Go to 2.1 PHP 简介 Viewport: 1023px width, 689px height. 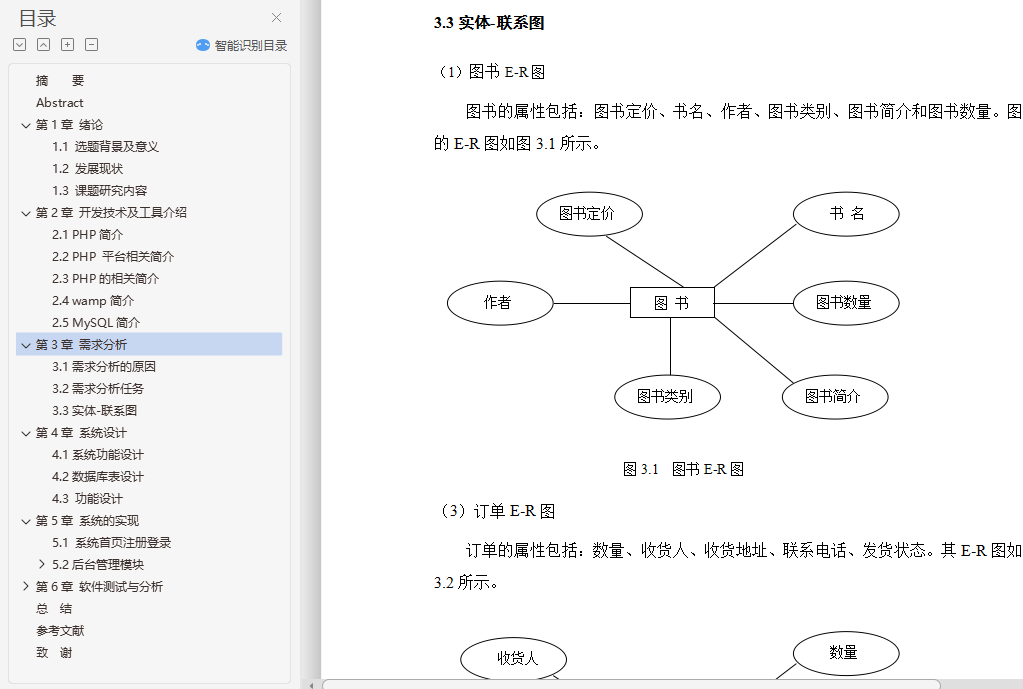(87, 235)
